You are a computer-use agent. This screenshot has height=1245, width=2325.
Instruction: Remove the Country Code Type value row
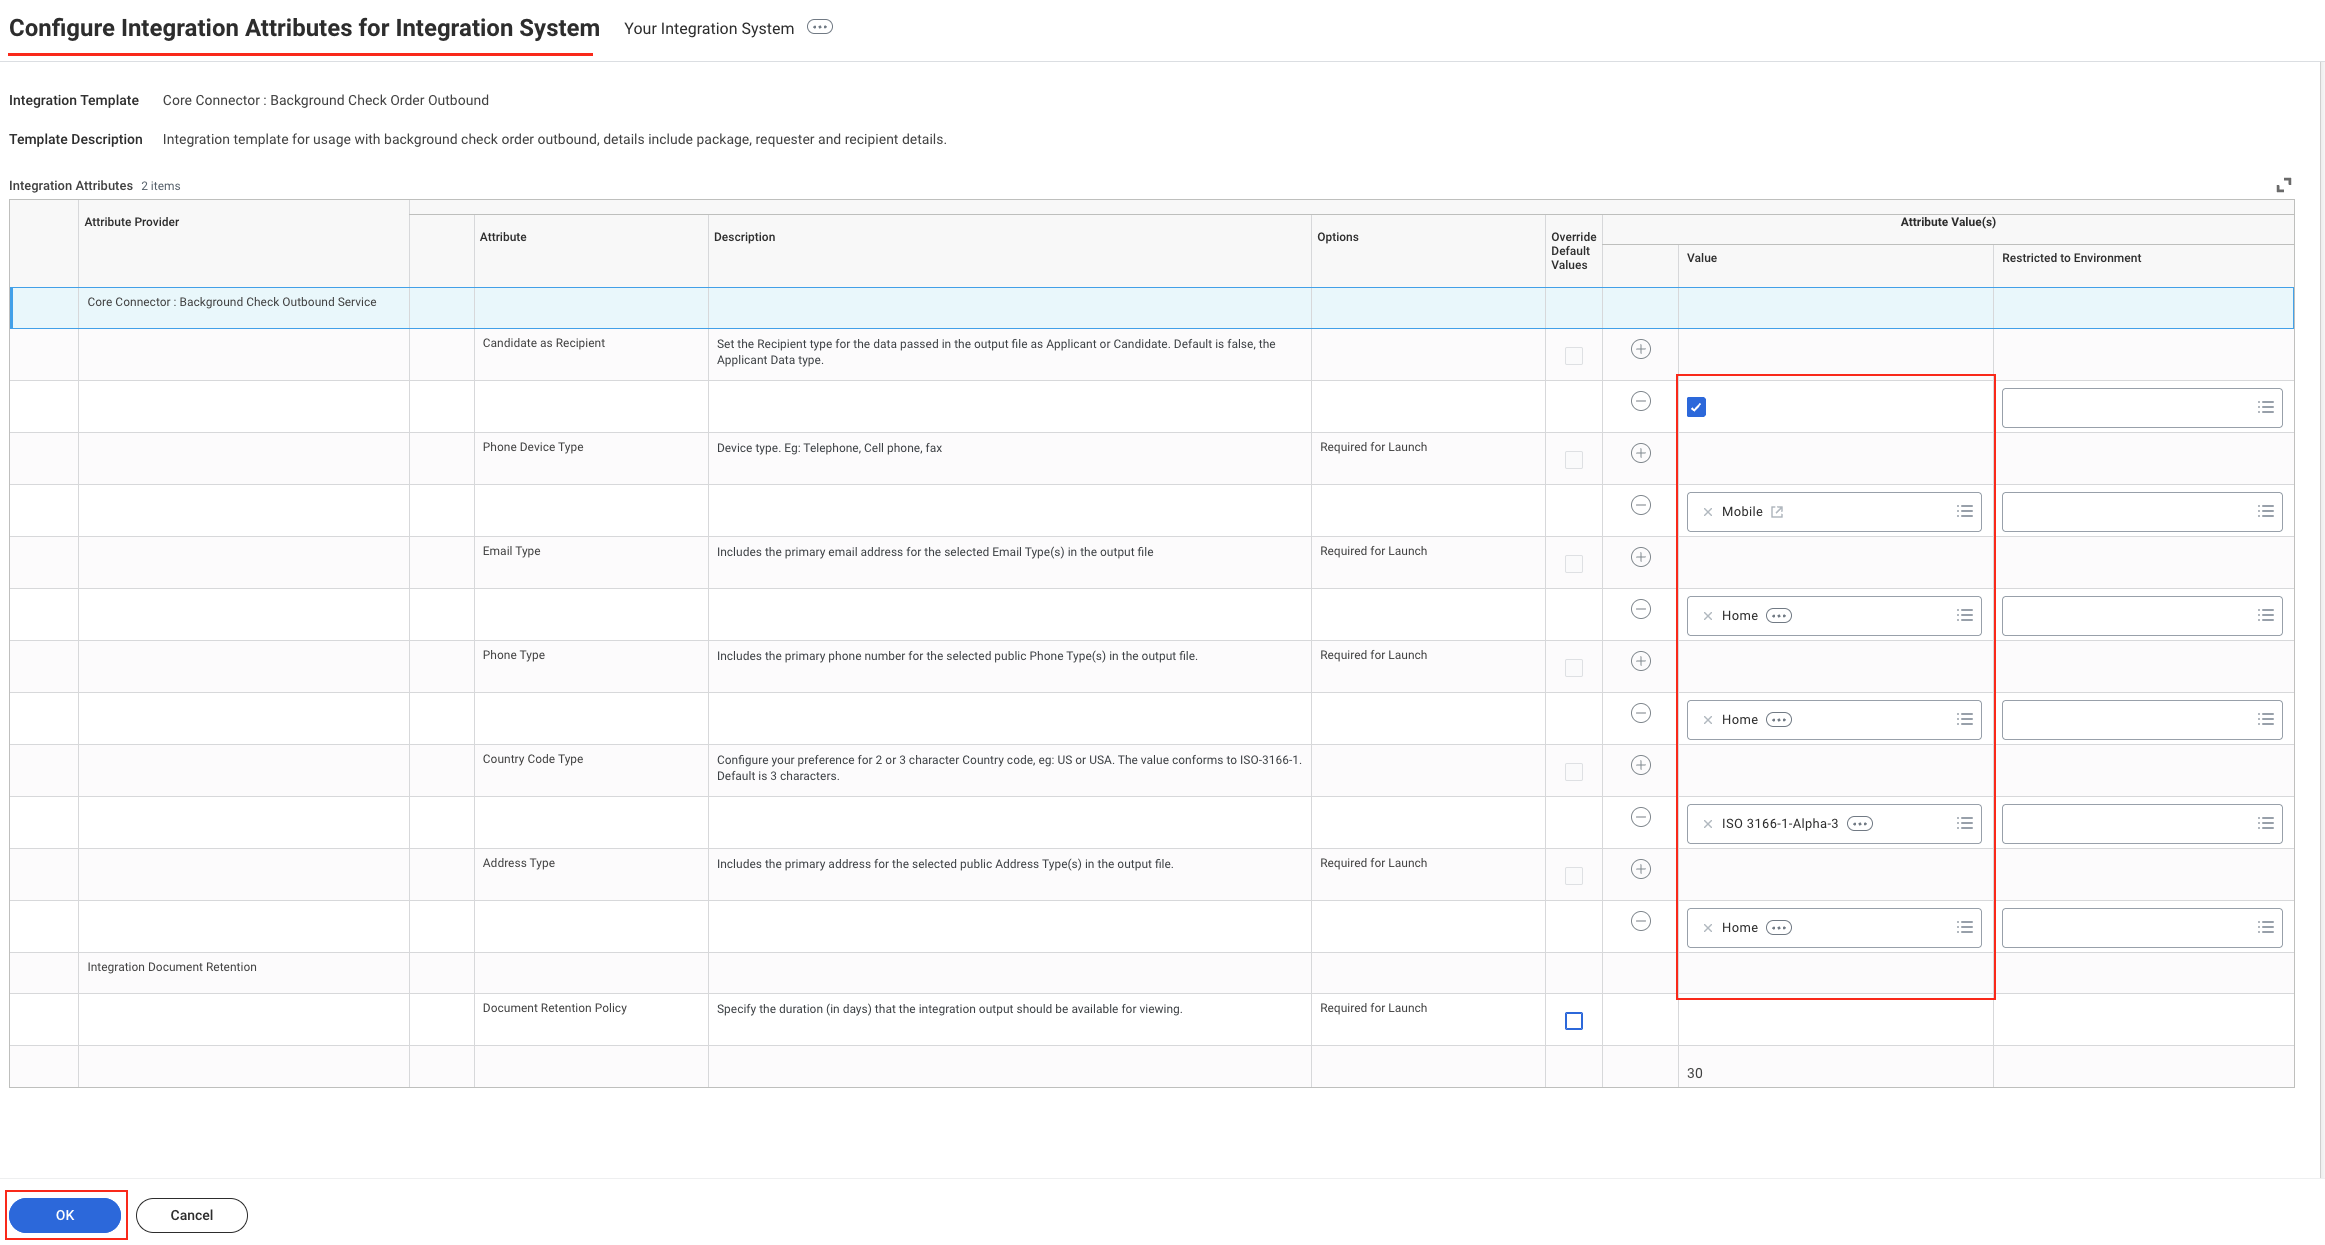[x=1640, y=817]
